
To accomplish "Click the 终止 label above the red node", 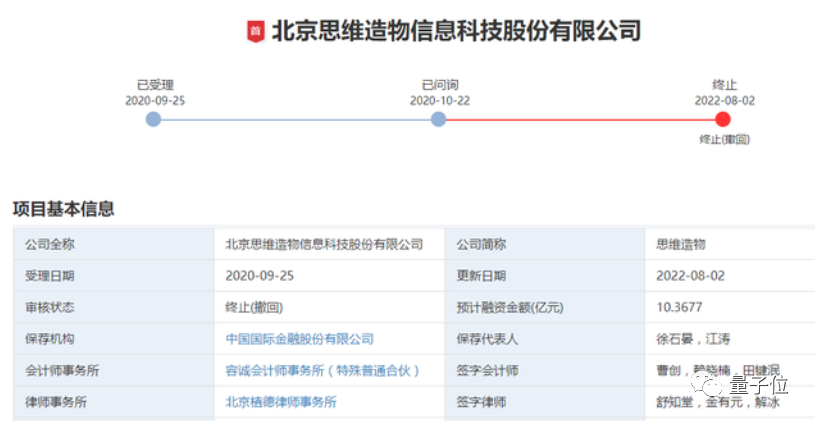I will coord(725,85).
